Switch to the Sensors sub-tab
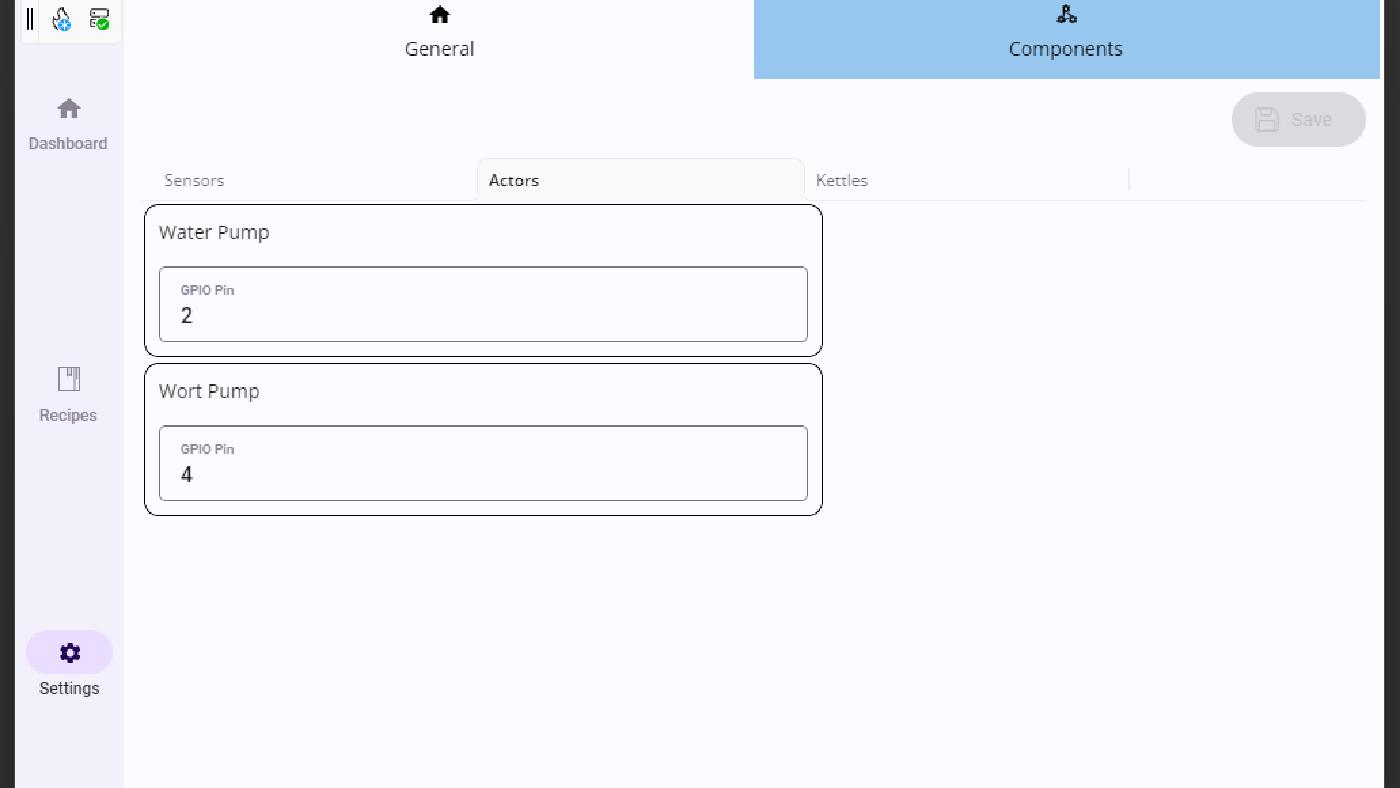The width and height of the screenshot is (1400, 788). pos(194,181)
